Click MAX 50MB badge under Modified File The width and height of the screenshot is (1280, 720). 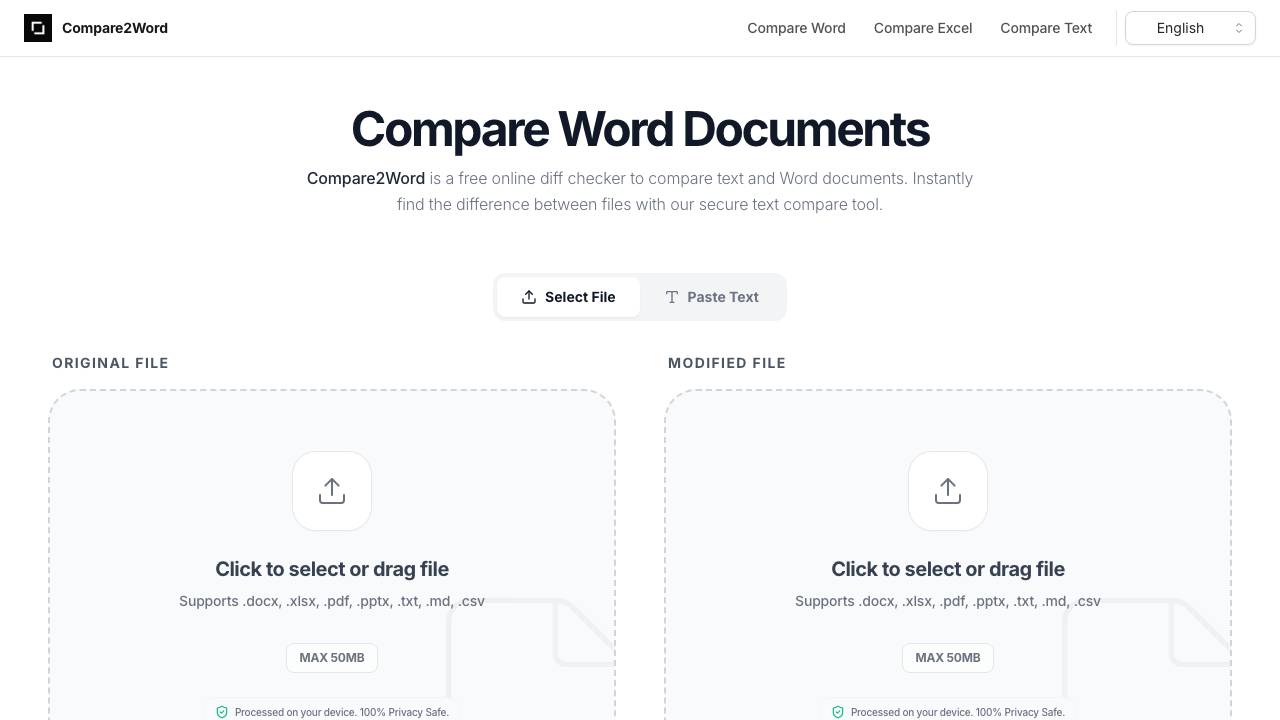click(x=948, y=657)
